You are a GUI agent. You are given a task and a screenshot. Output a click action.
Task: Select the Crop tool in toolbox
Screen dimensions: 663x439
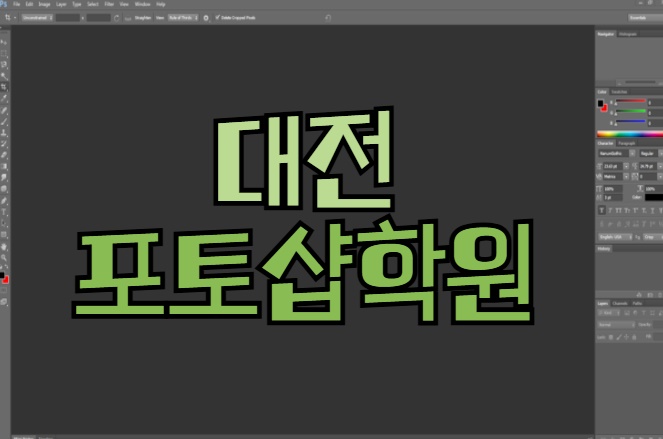pos(4,87)
